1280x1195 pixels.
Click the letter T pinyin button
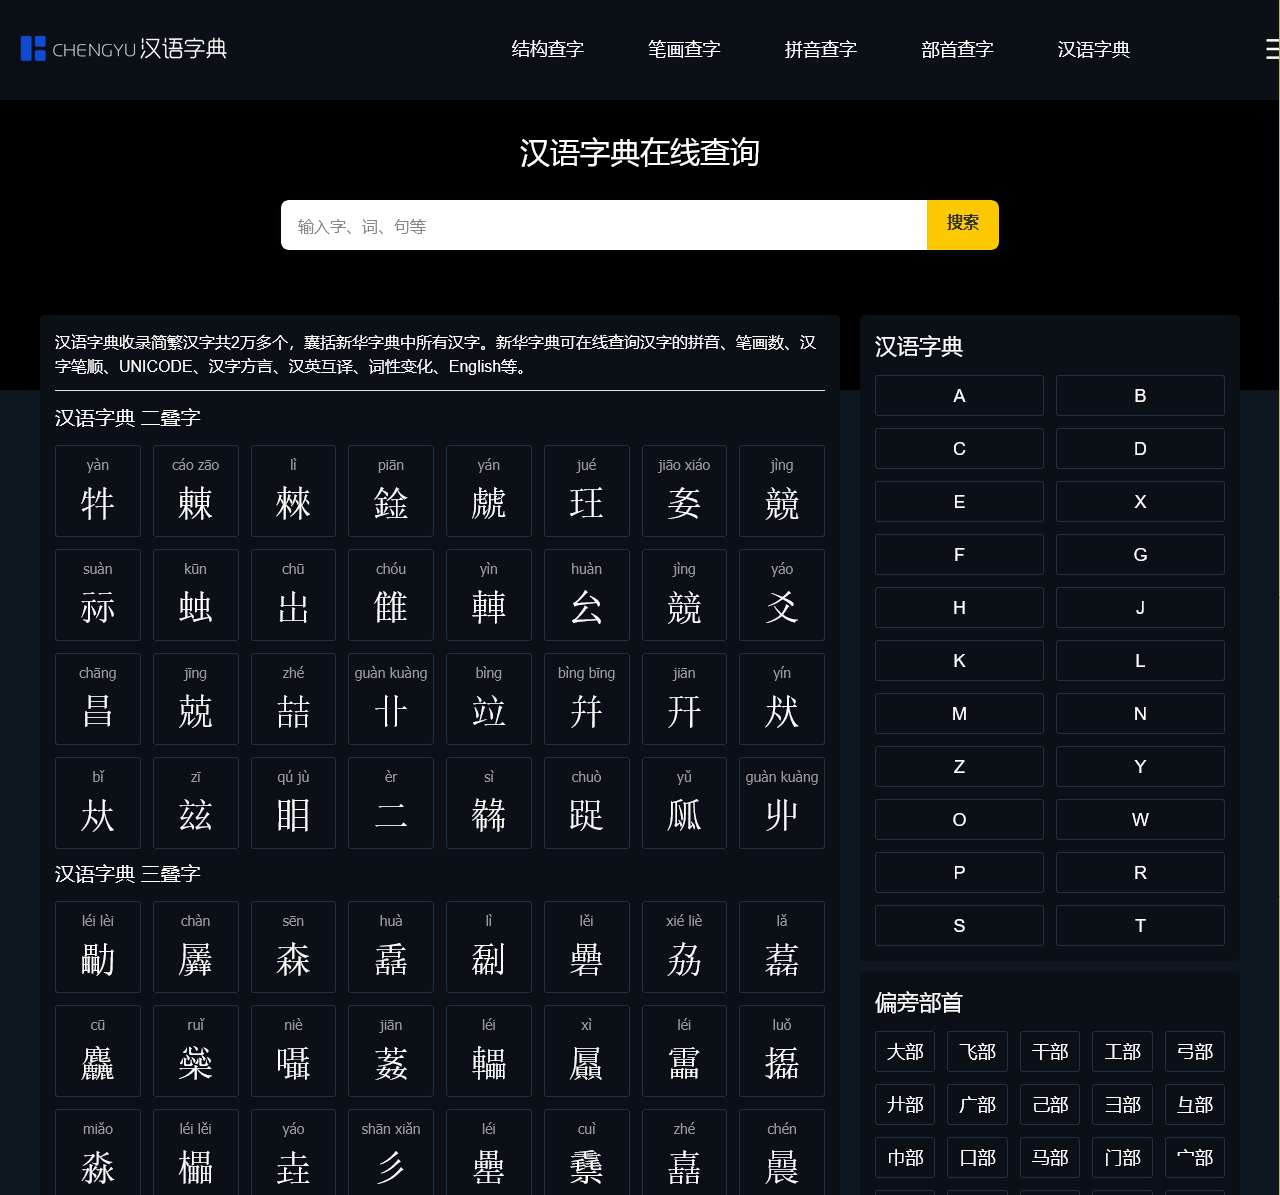(1140, 925)
